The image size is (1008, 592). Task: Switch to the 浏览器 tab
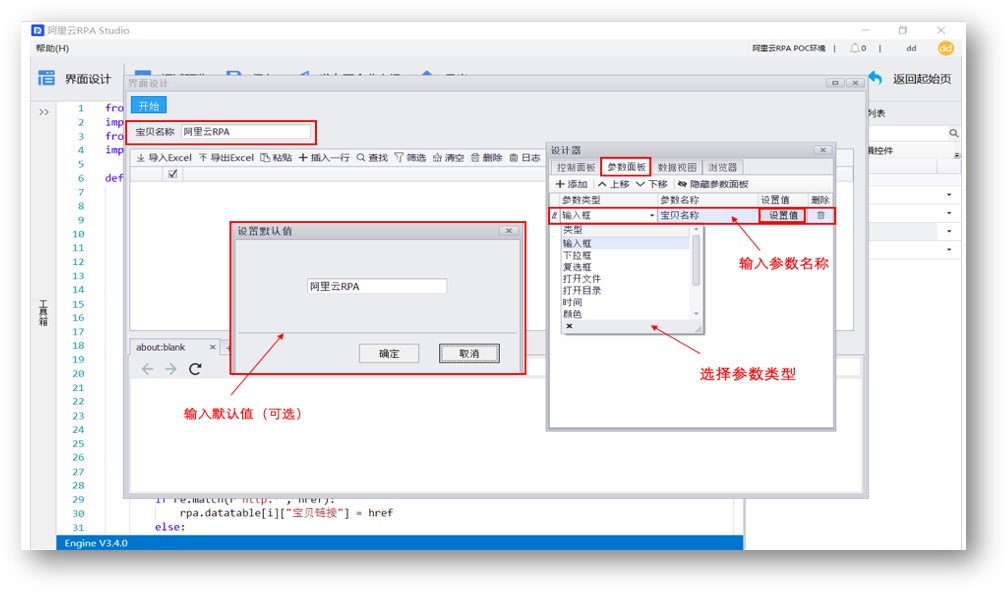[722, 167]
